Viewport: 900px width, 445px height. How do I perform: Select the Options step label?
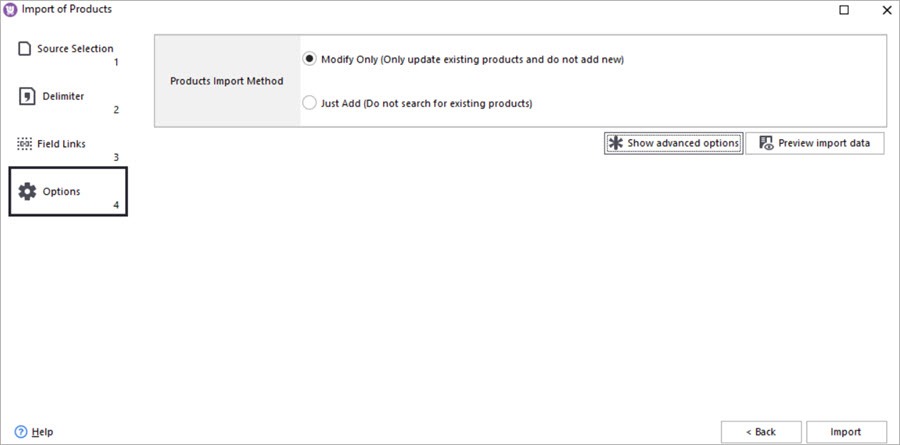click(x=61, y=191)
